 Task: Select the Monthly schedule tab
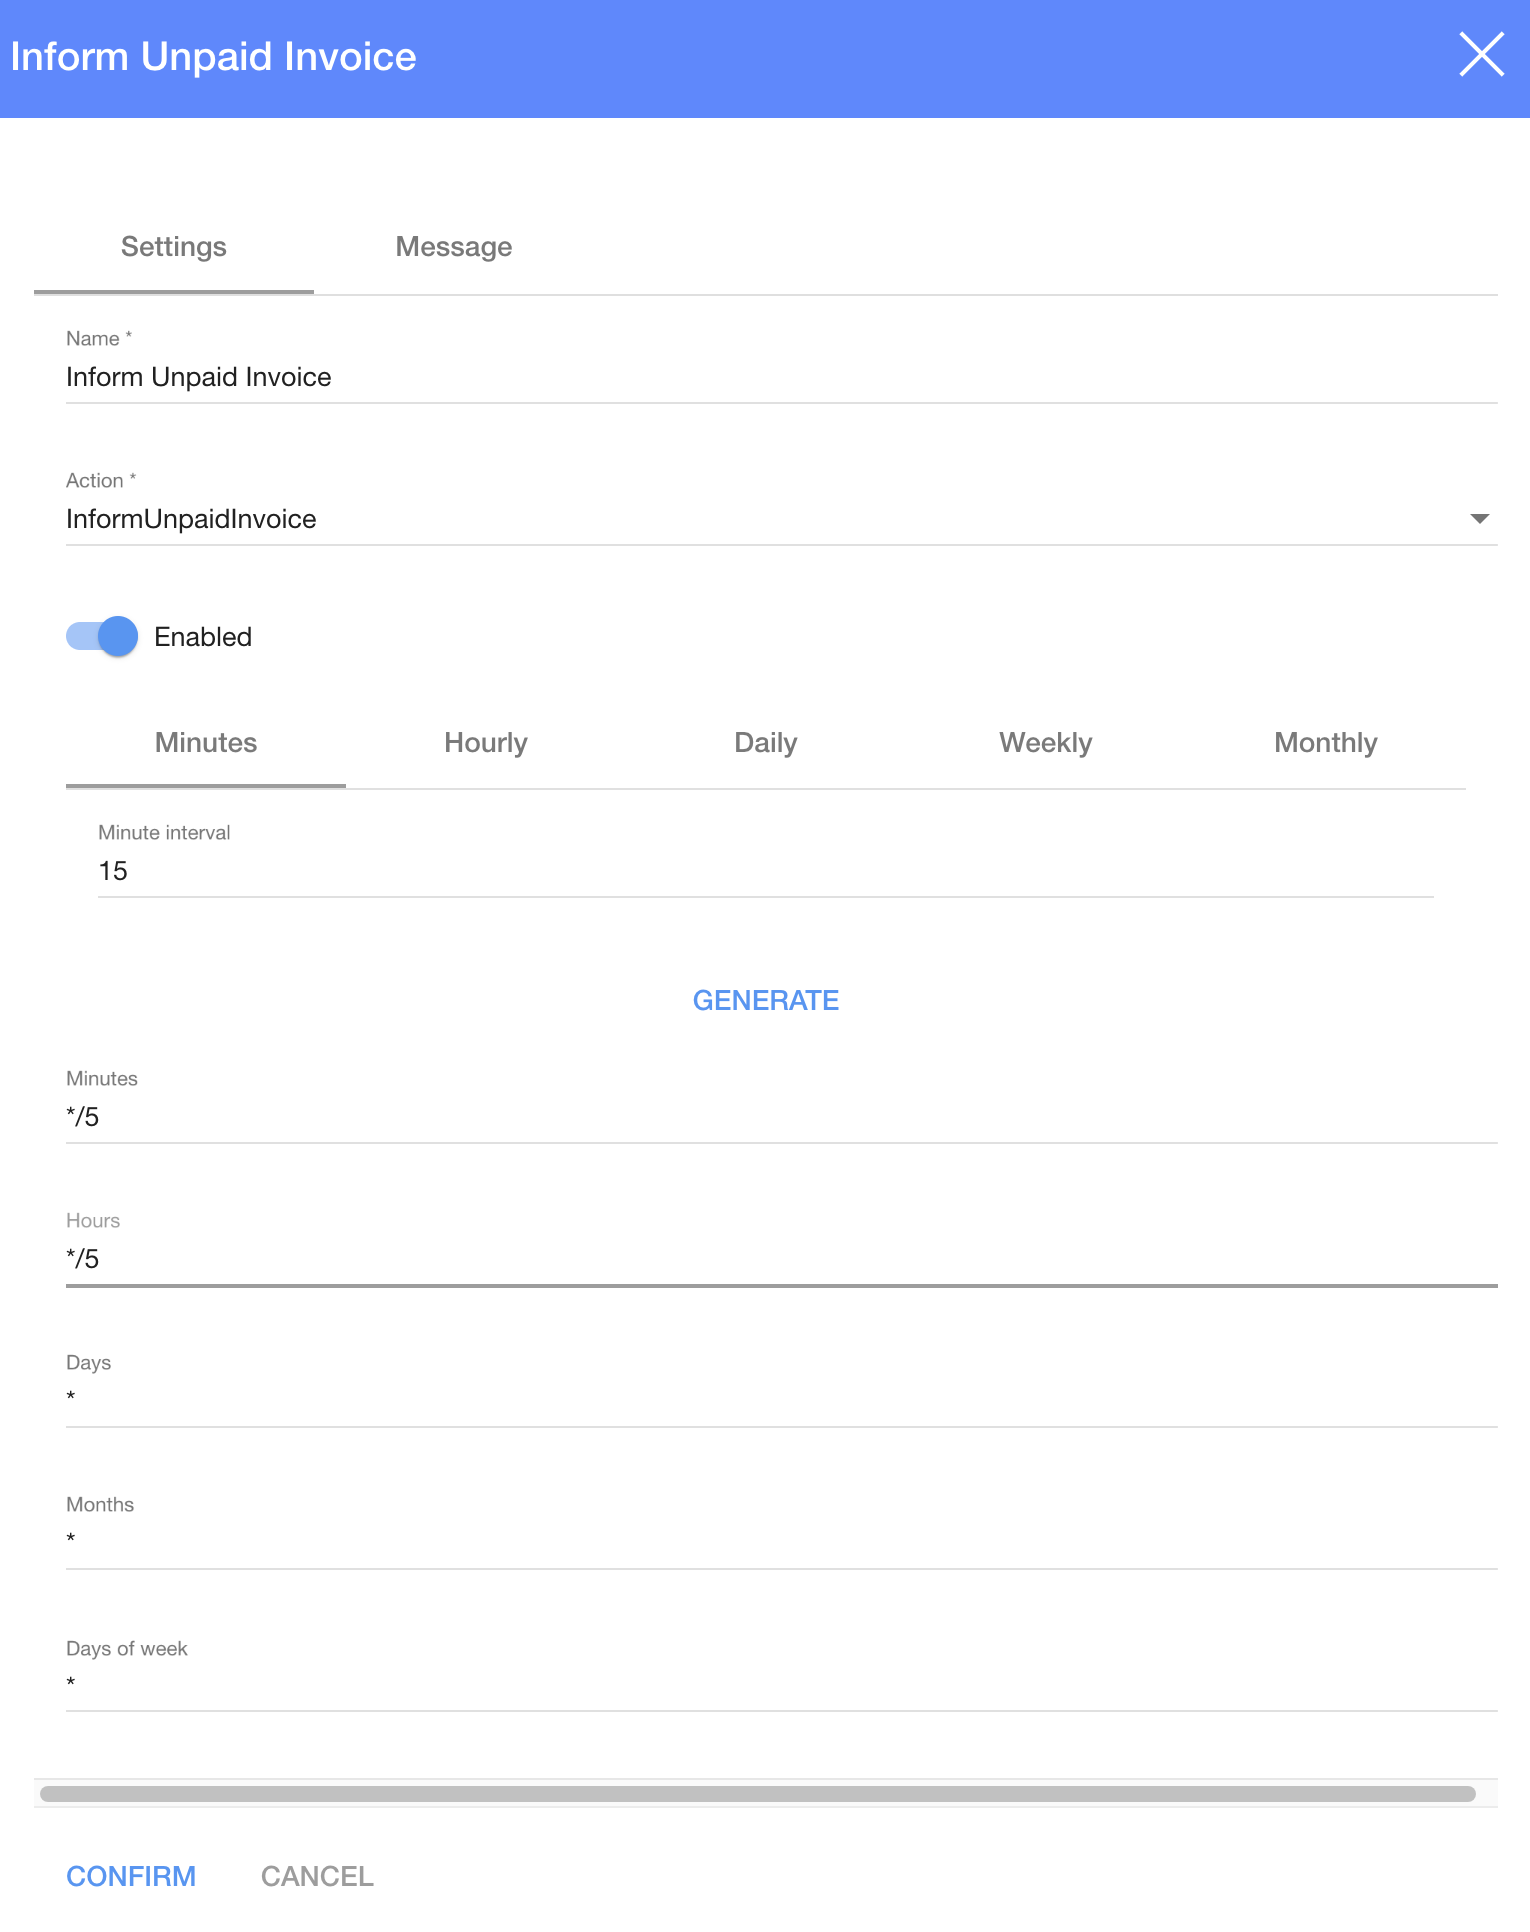click(x=1325, y=743)
